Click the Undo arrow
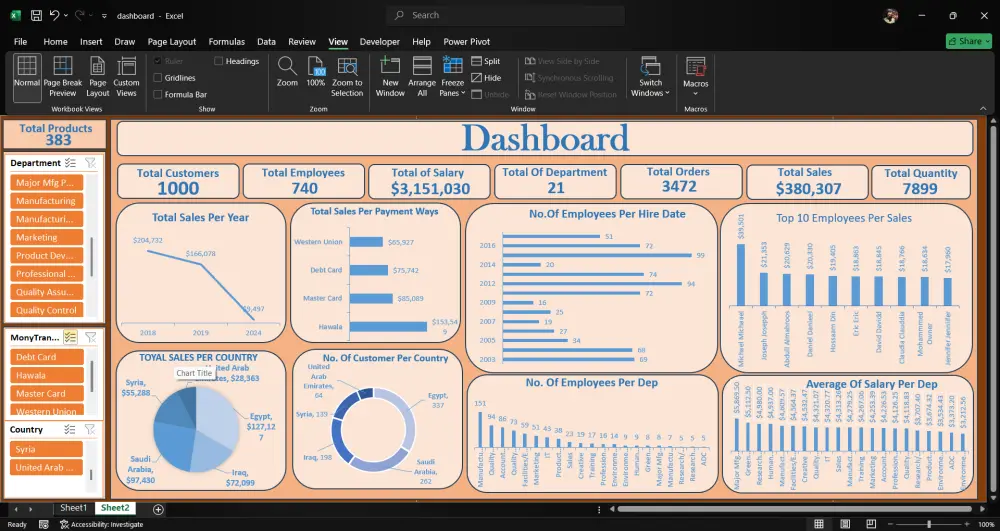Viewport: 1000px width, 531px height. 55,15
